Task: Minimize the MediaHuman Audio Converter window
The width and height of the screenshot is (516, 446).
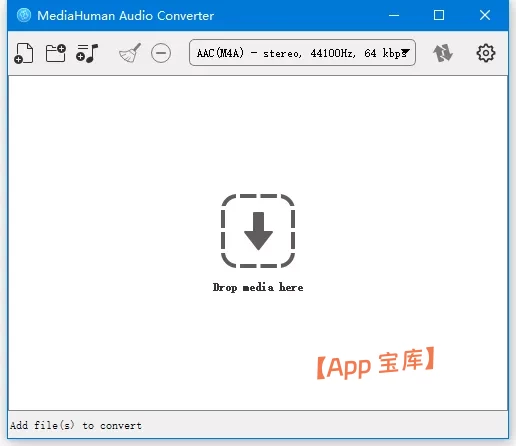Action: (394, 15)
